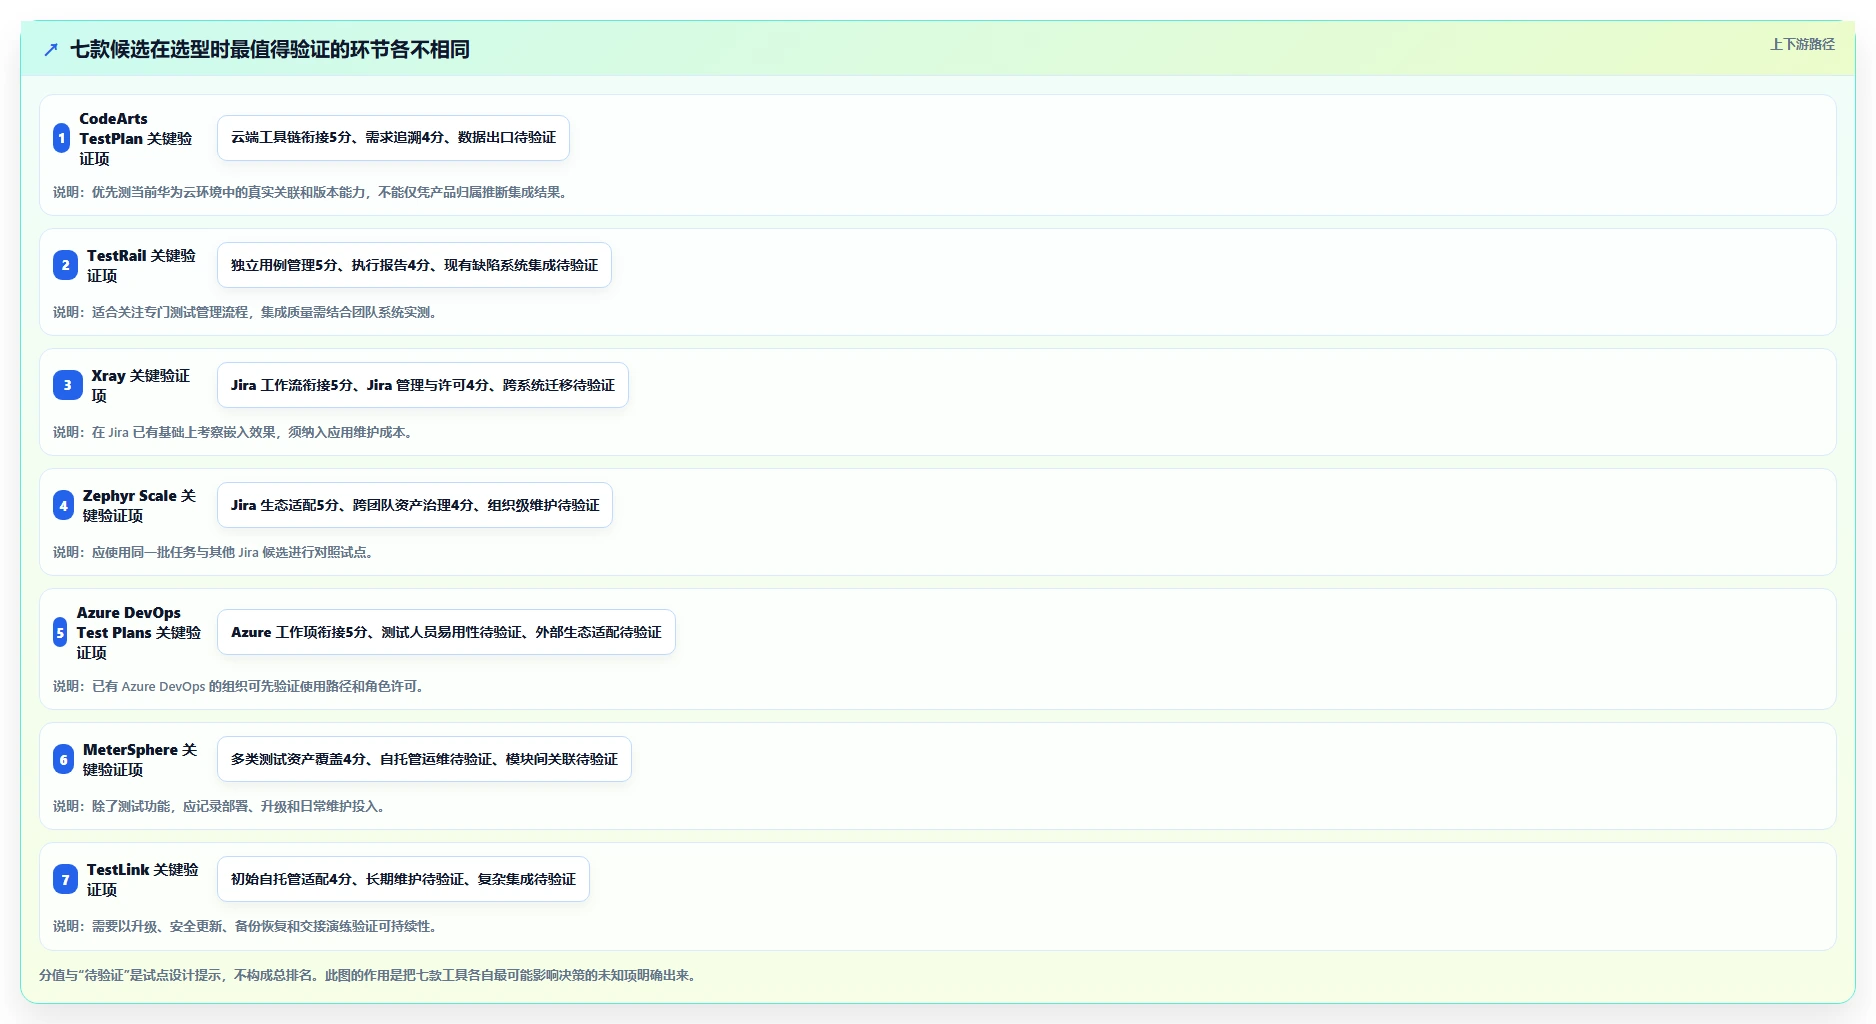Image resolution: width=1876 pixels, height=1024 pixels.
Task: Click number badge 7 for TestLink
Action: [x=65, y=879]
